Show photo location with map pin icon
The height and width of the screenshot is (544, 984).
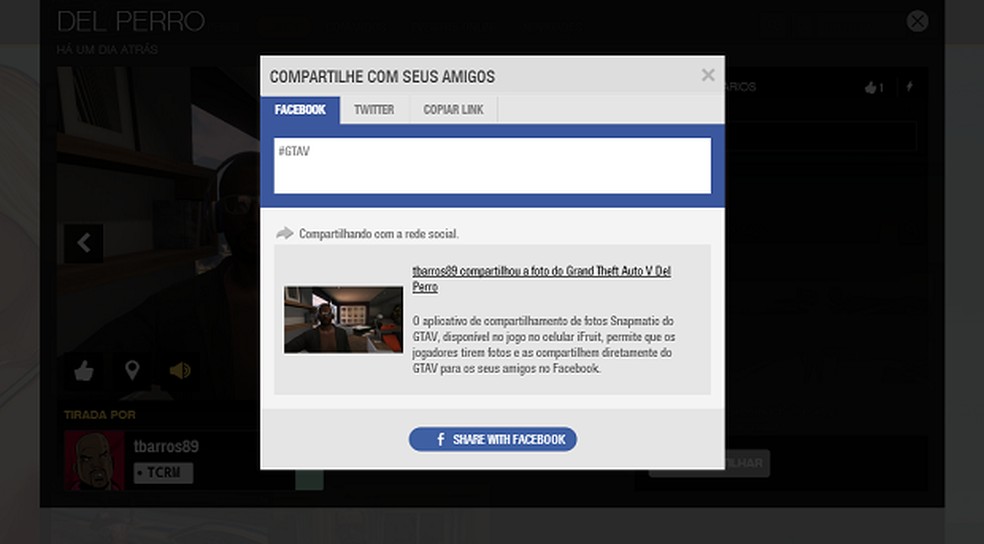[x=132, y=371]
